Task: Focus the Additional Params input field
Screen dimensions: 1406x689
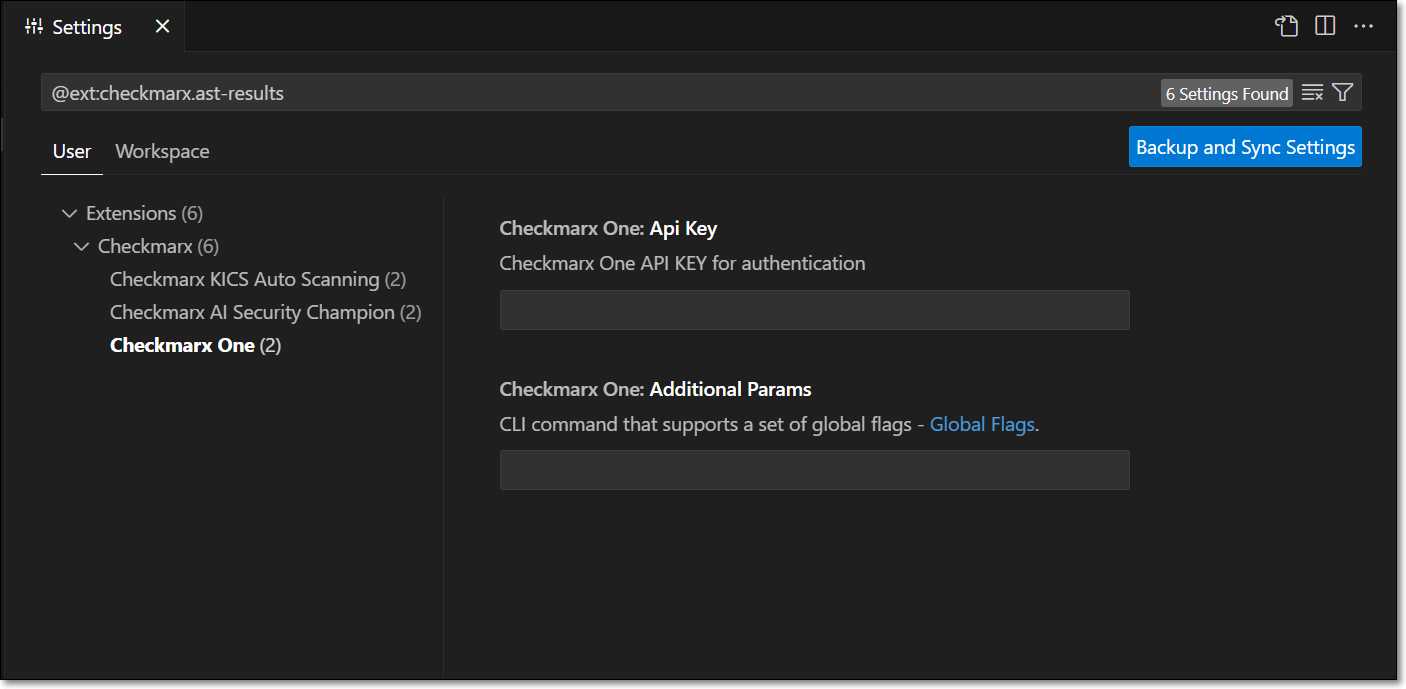Action: (815, 470)
